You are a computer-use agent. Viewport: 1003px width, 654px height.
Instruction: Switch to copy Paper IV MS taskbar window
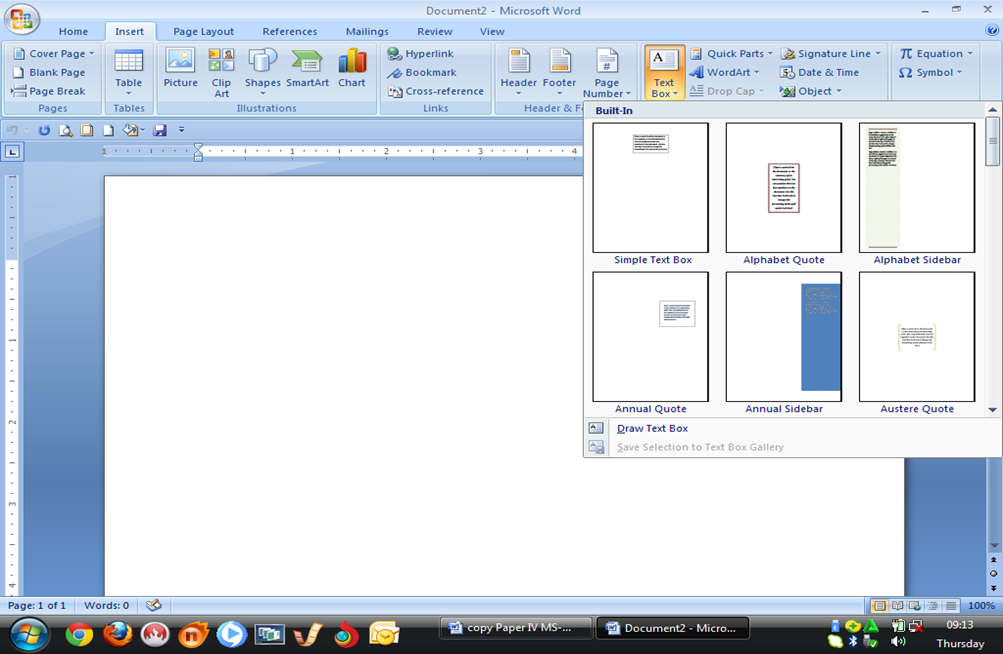[x=515, y=628]
